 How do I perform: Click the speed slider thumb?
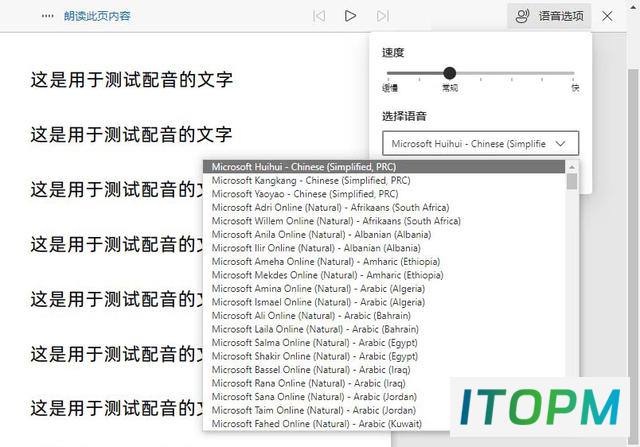pyautogui.click(x=449, y=73)
